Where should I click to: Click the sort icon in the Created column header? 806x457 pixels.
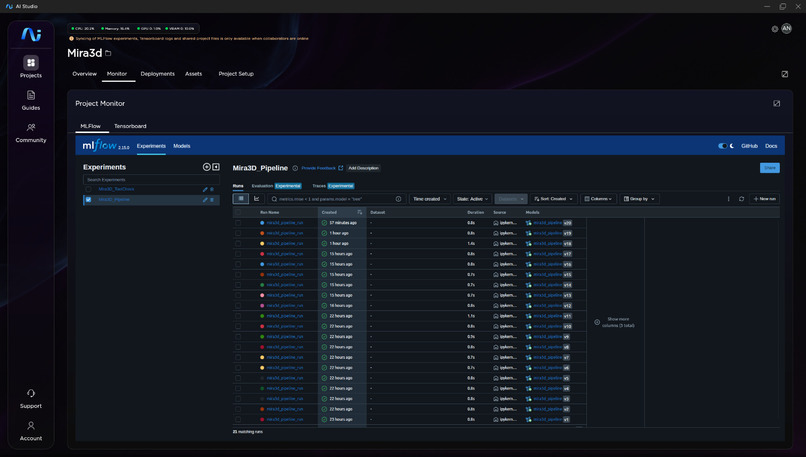[x=359, y=212]
